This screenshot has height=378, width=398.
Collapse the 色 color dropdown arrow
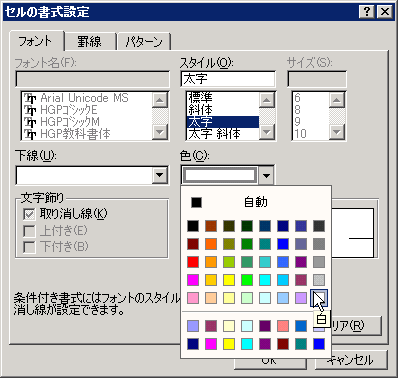coord(266,175)
